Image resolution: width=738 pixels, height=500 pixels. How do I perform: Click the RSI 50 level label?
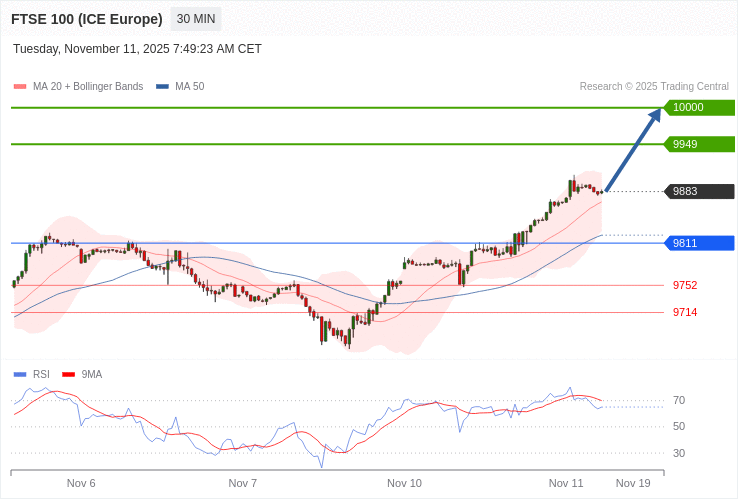coord(679,426)
